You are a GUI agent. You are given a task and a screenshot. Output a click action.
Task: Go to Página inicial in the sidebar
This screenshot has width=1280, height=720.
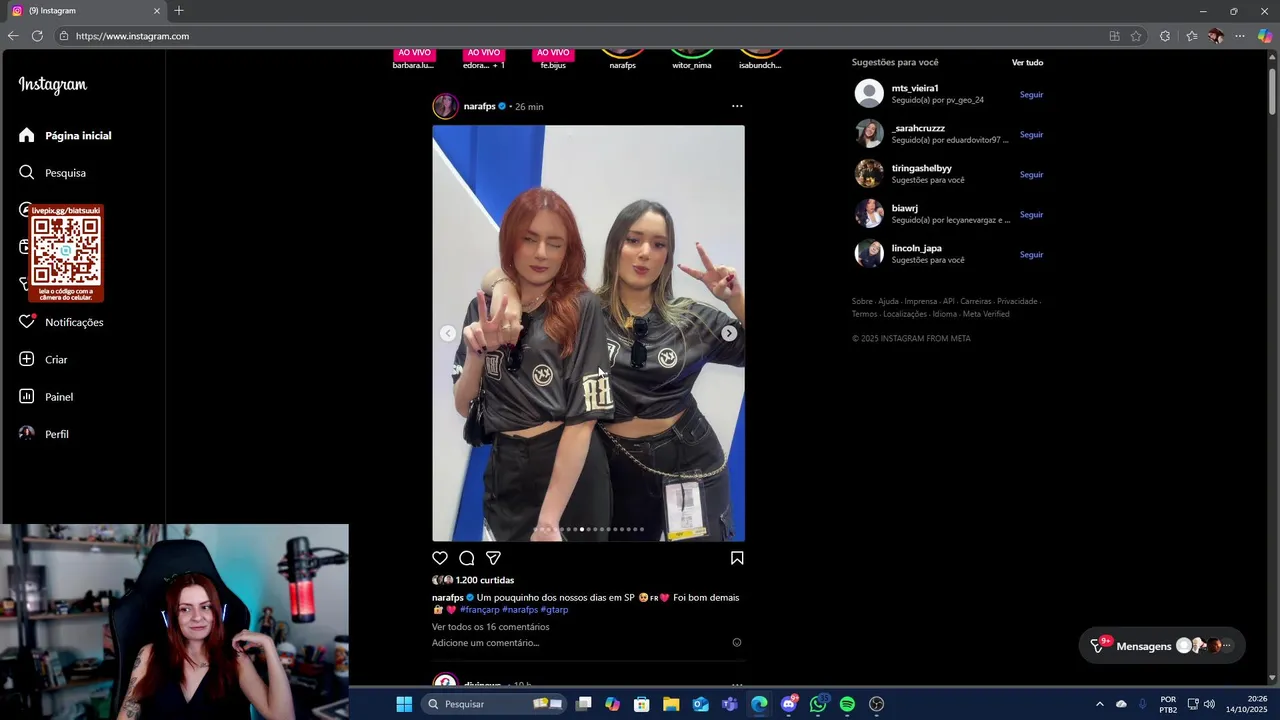click(65, 135)
